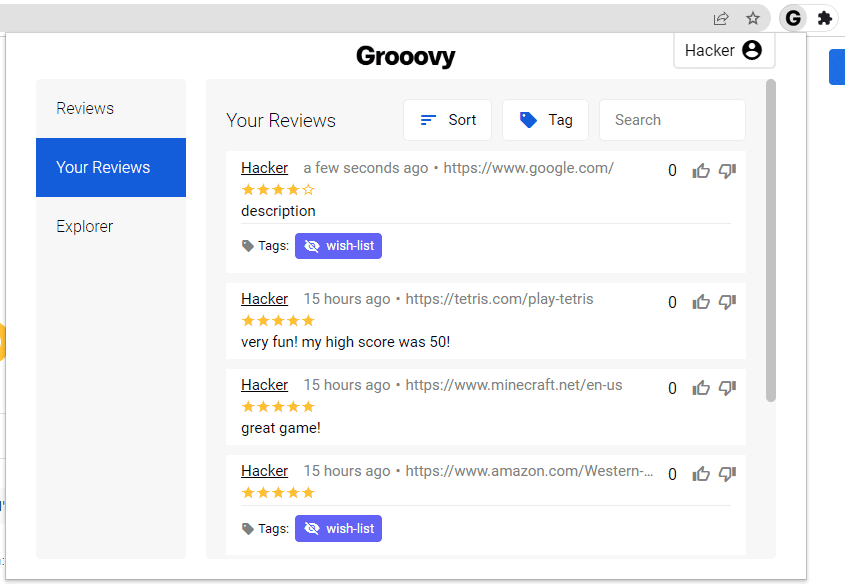Upvote the minecraft.net review
Image resolution: width=845 pixels, height=584 pixels.
[701, 388]
